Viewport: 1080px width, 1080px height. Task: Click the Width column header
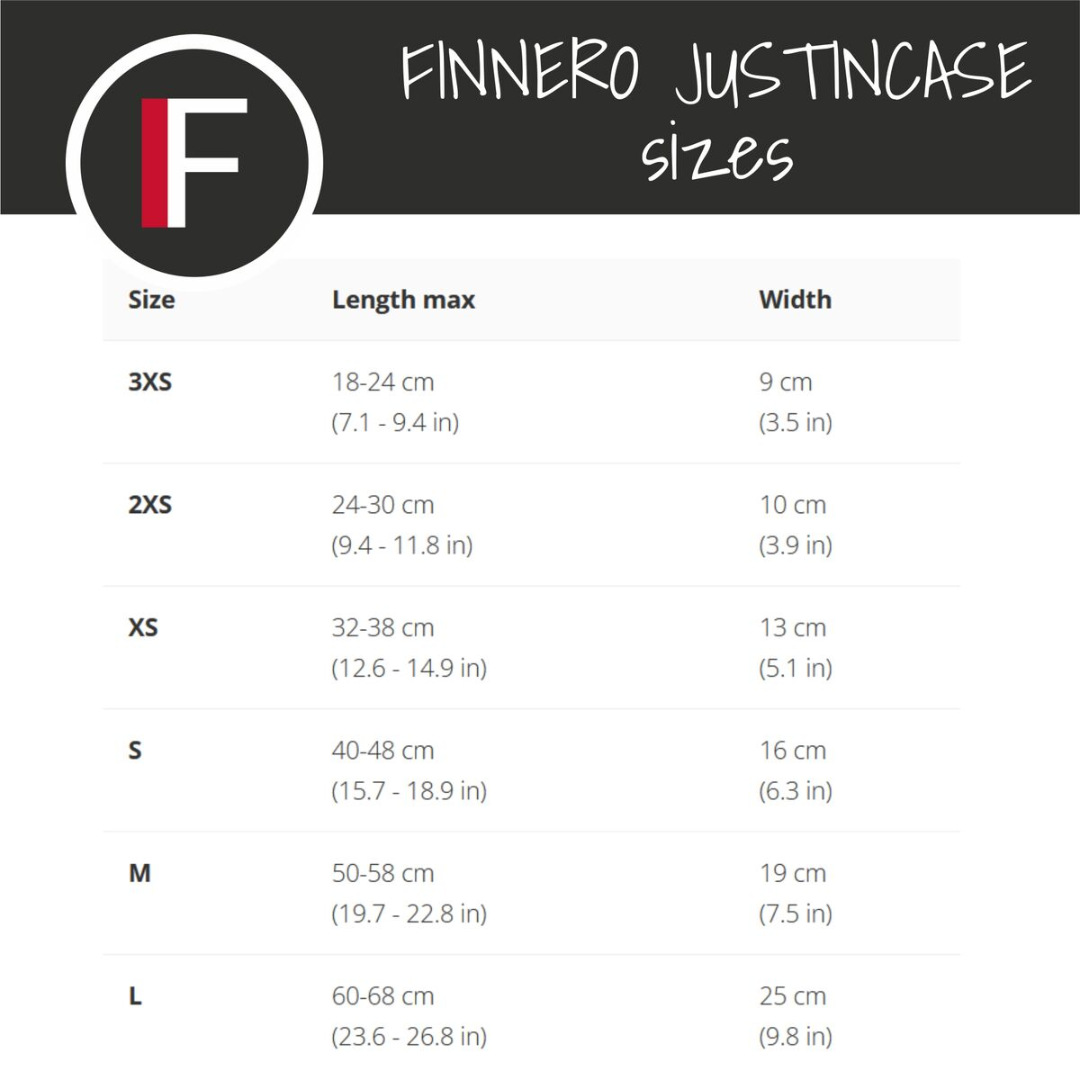point(795,300)
